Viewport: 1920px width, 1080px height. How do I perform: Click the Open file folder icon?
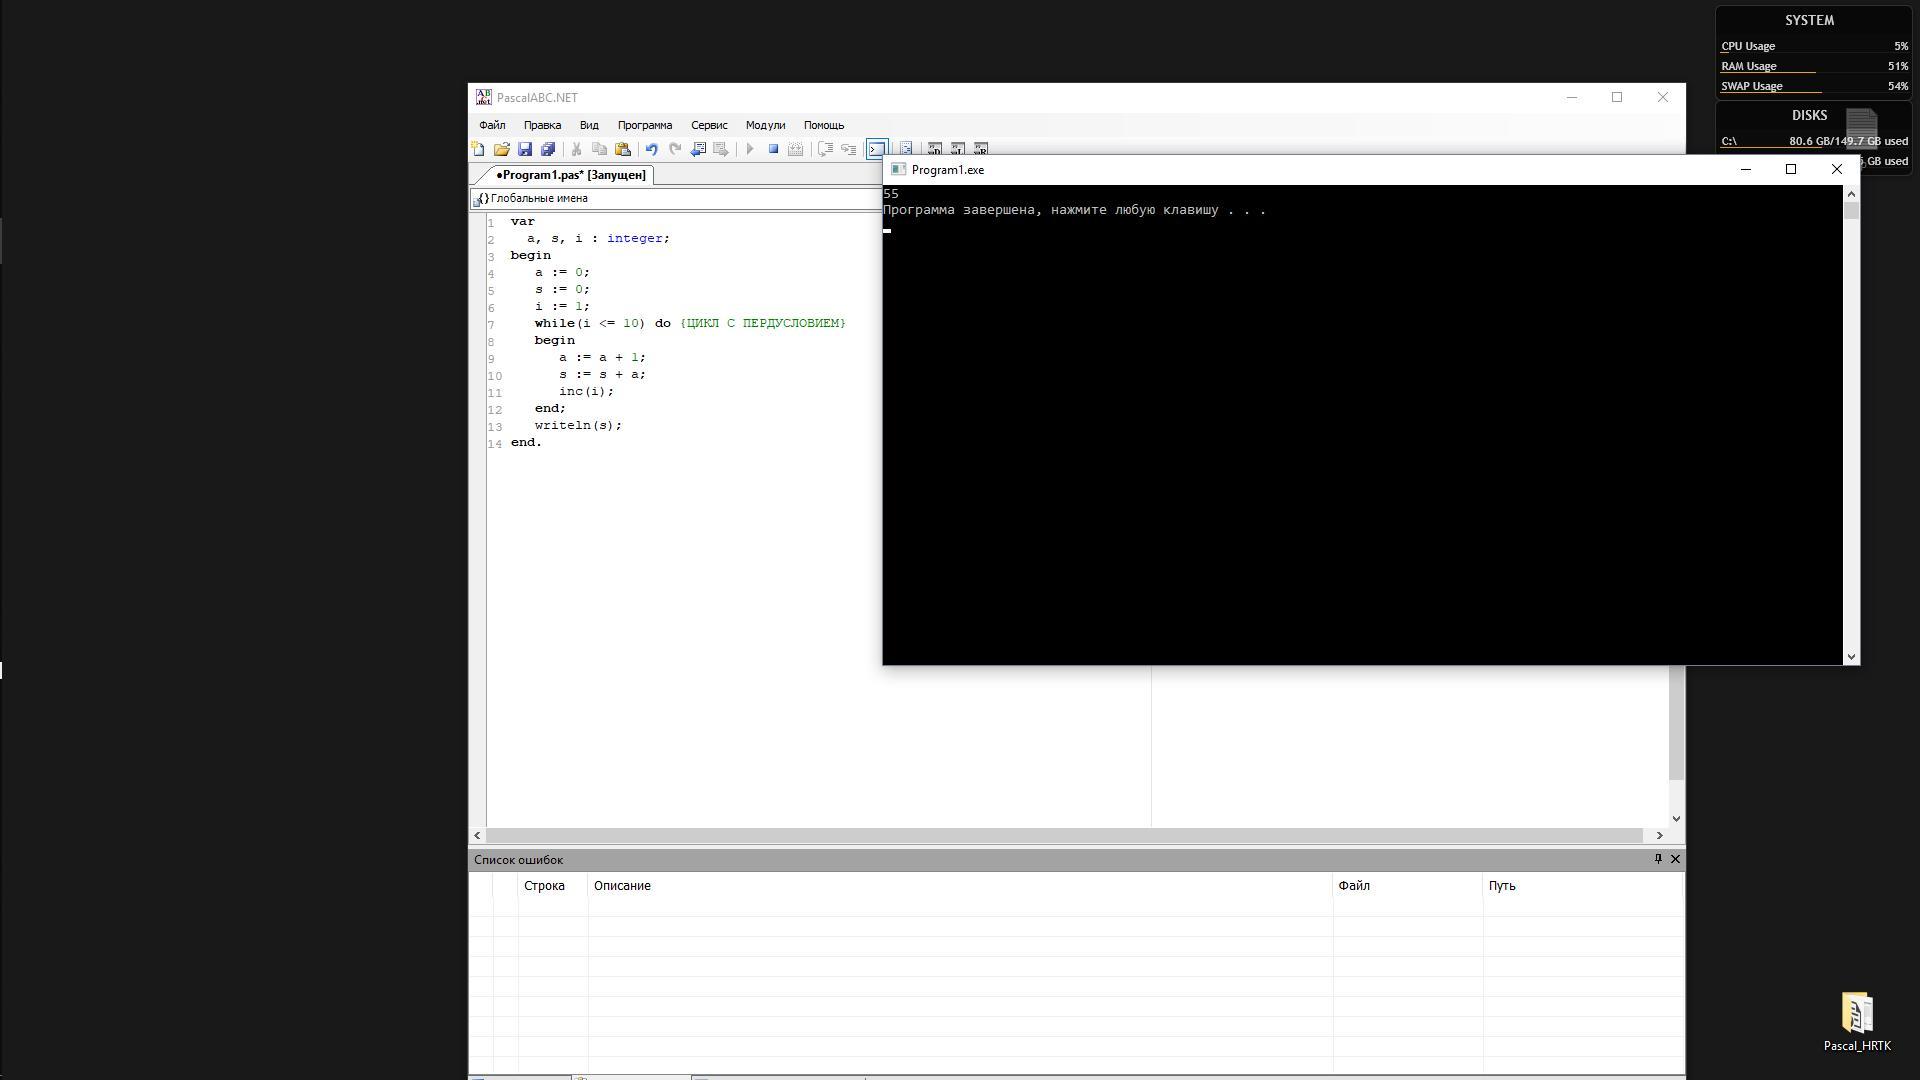click(x=501, y=149)
